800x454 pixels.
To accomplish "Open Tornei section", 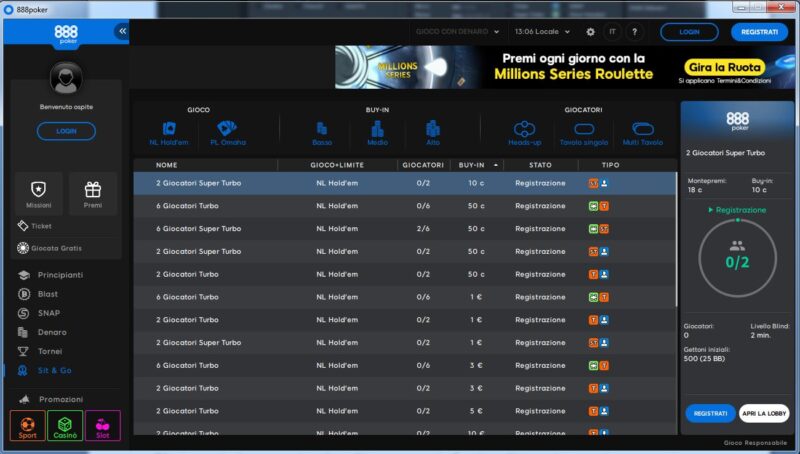I will click(x=40, y=351).
